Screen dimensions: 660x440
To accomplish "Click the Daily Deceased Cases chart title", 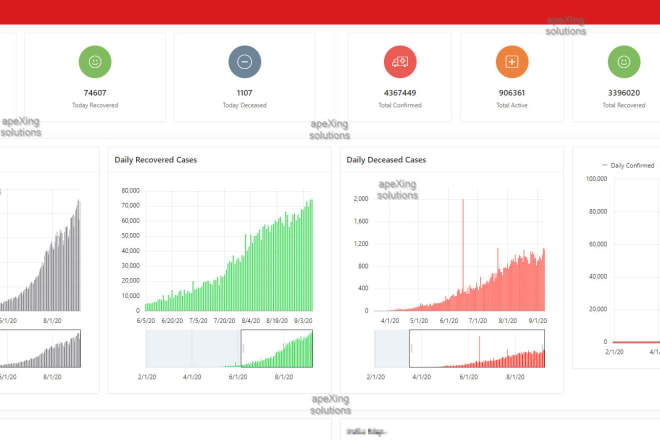I will [x=386, y=160].
